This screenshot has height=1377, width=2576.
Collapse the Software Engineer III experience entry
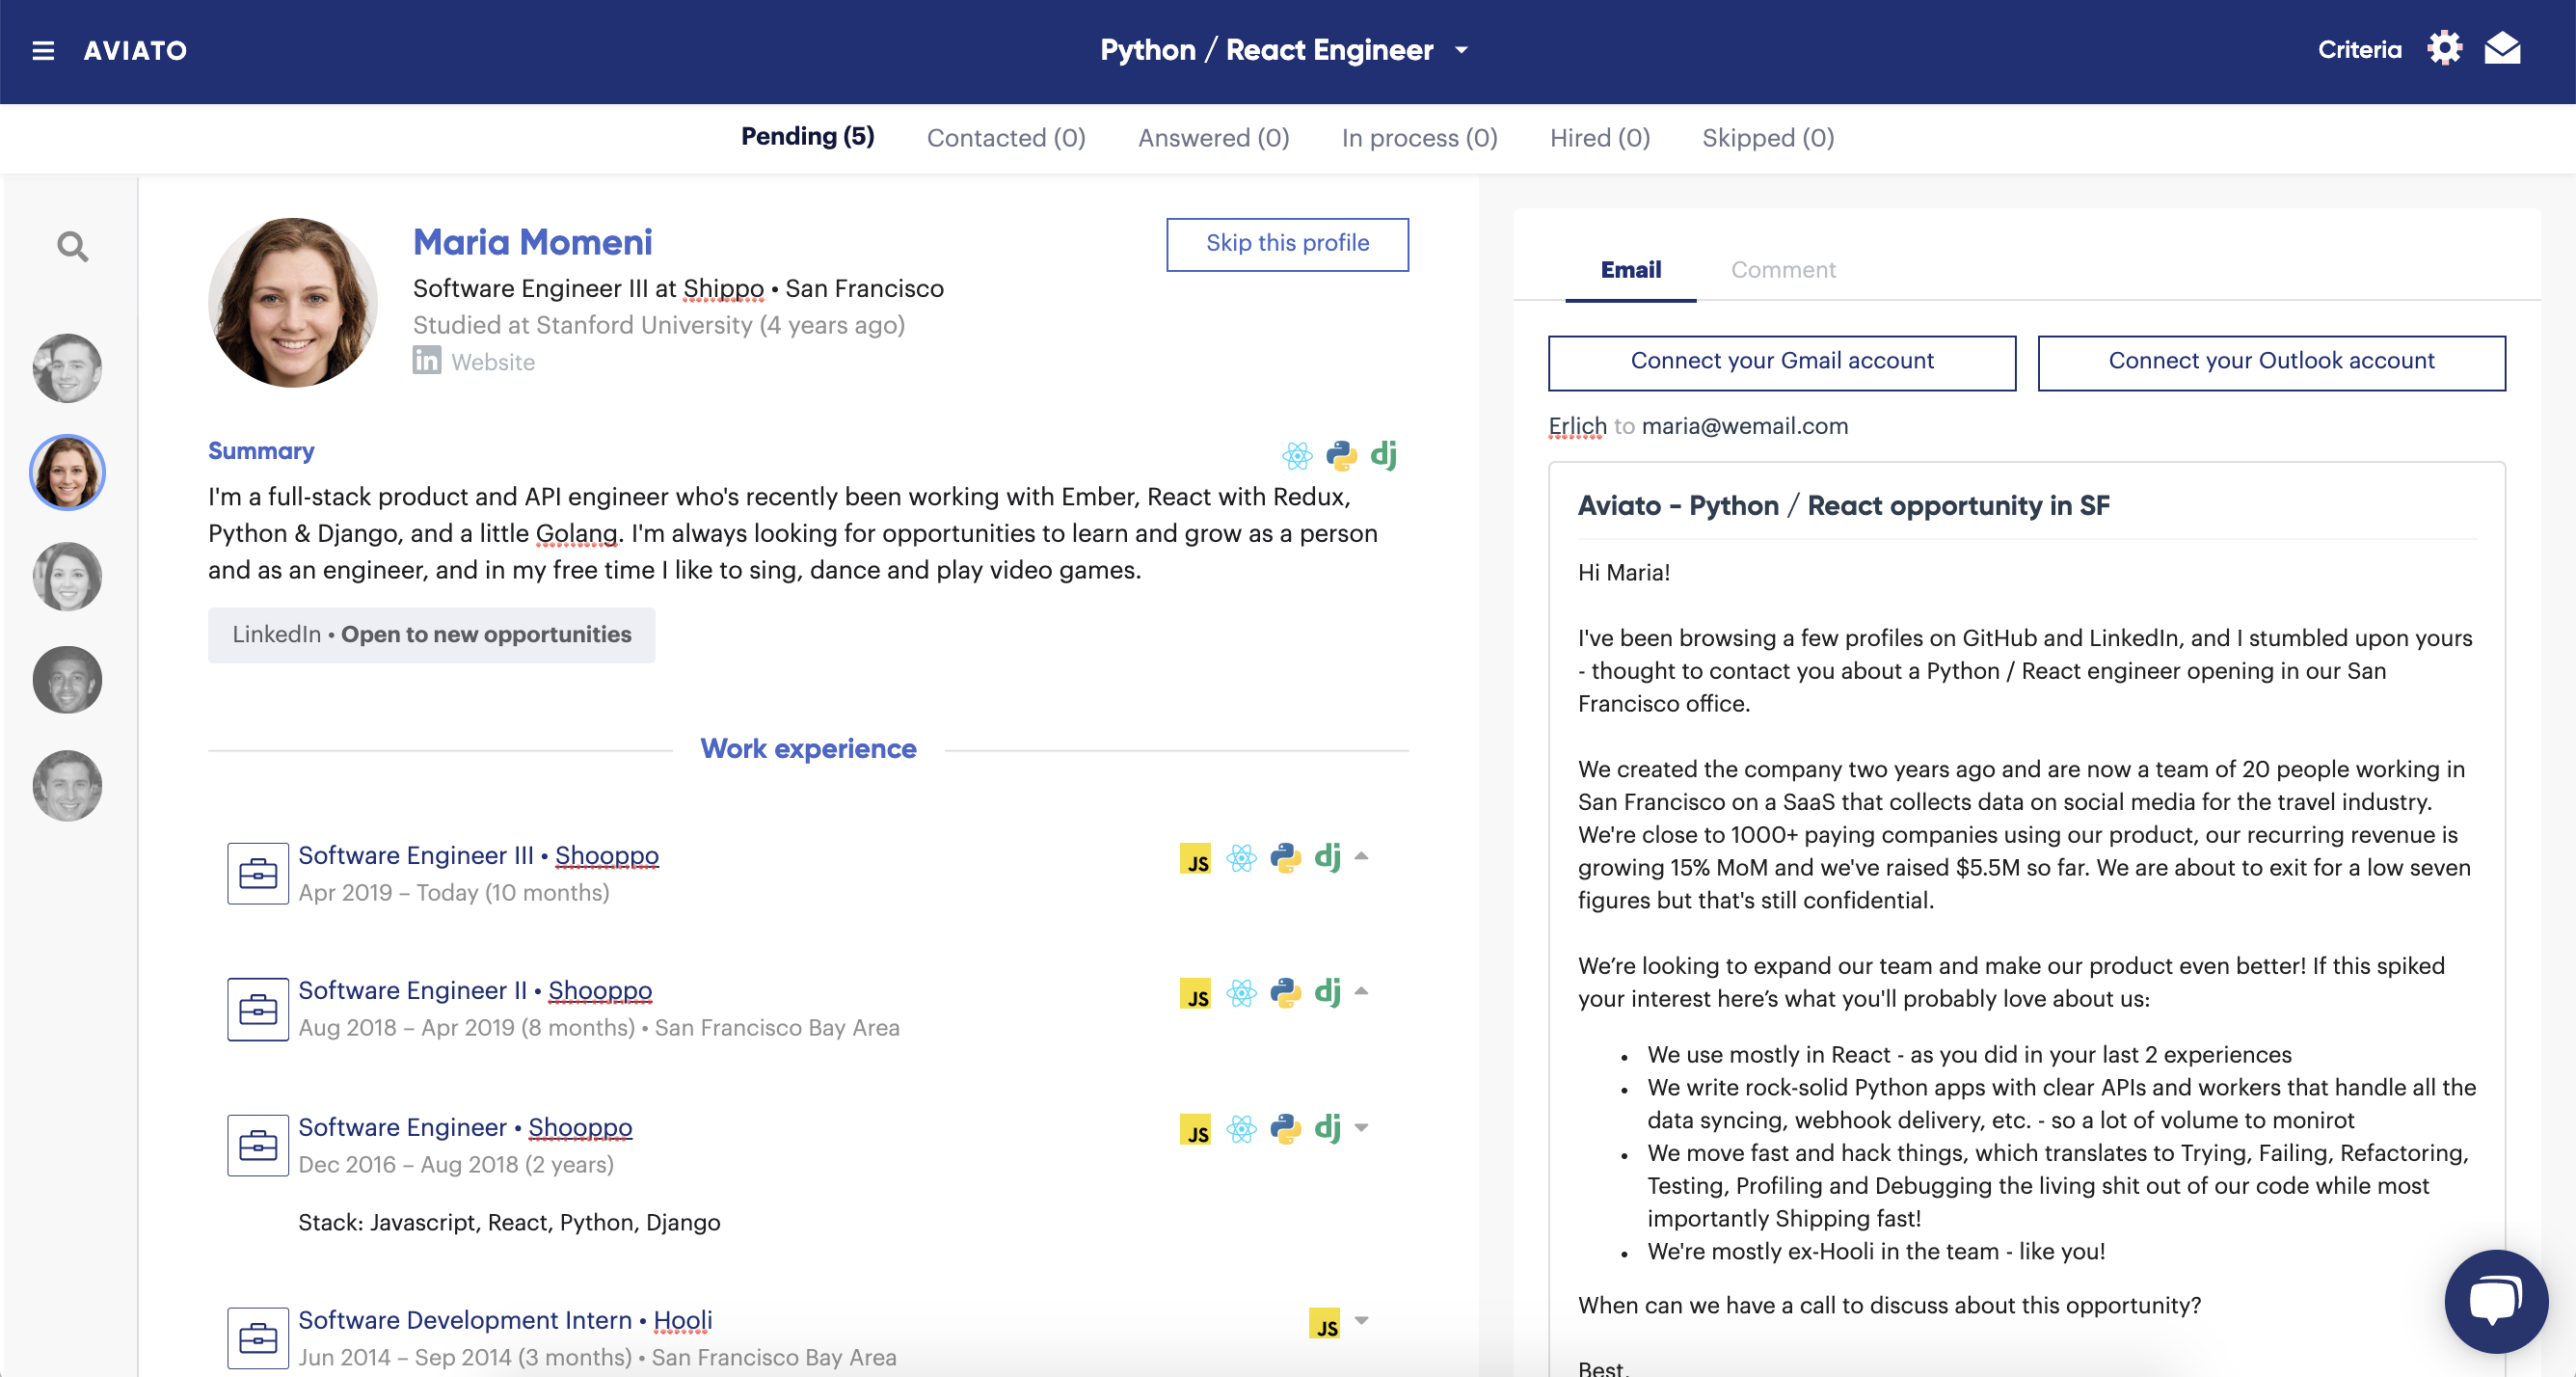point(1361,856)
